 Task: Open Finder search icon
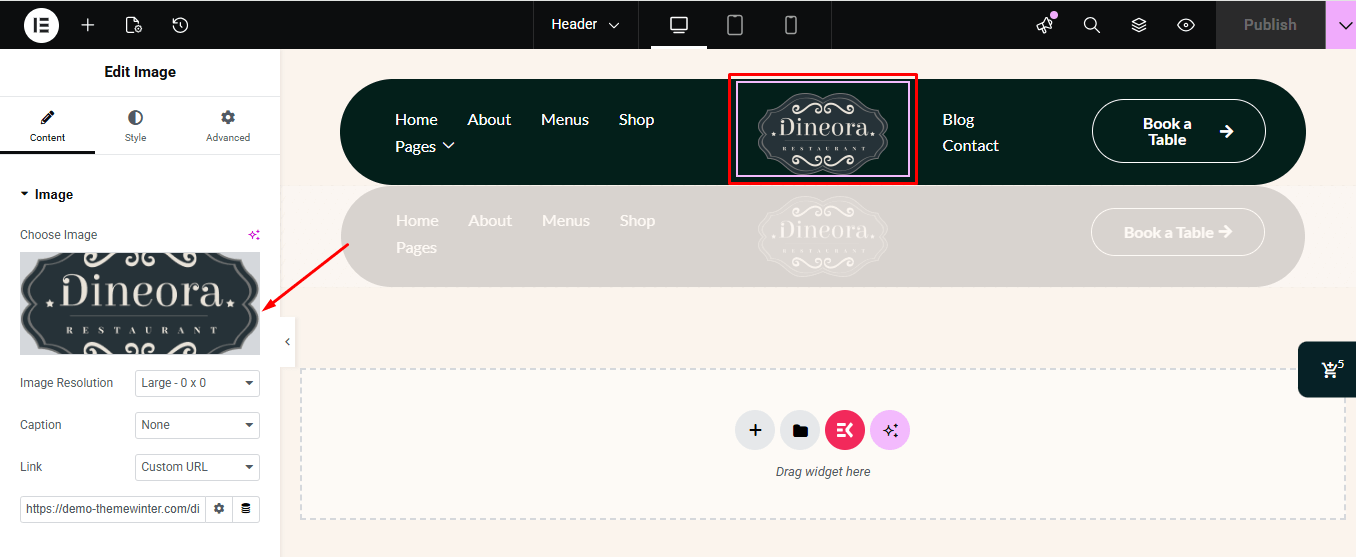tap(1092, 25)
